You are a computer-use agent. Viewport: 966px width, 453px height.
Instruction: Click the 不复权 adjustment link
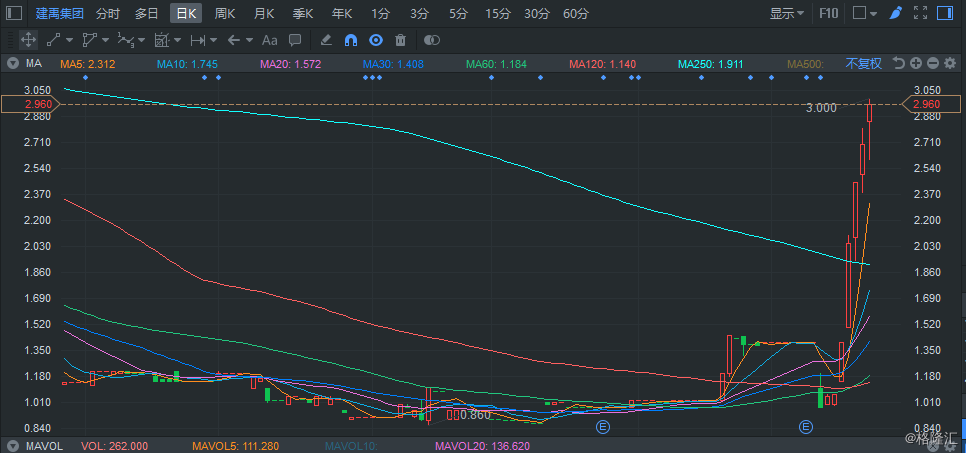(x=863, y=64)
